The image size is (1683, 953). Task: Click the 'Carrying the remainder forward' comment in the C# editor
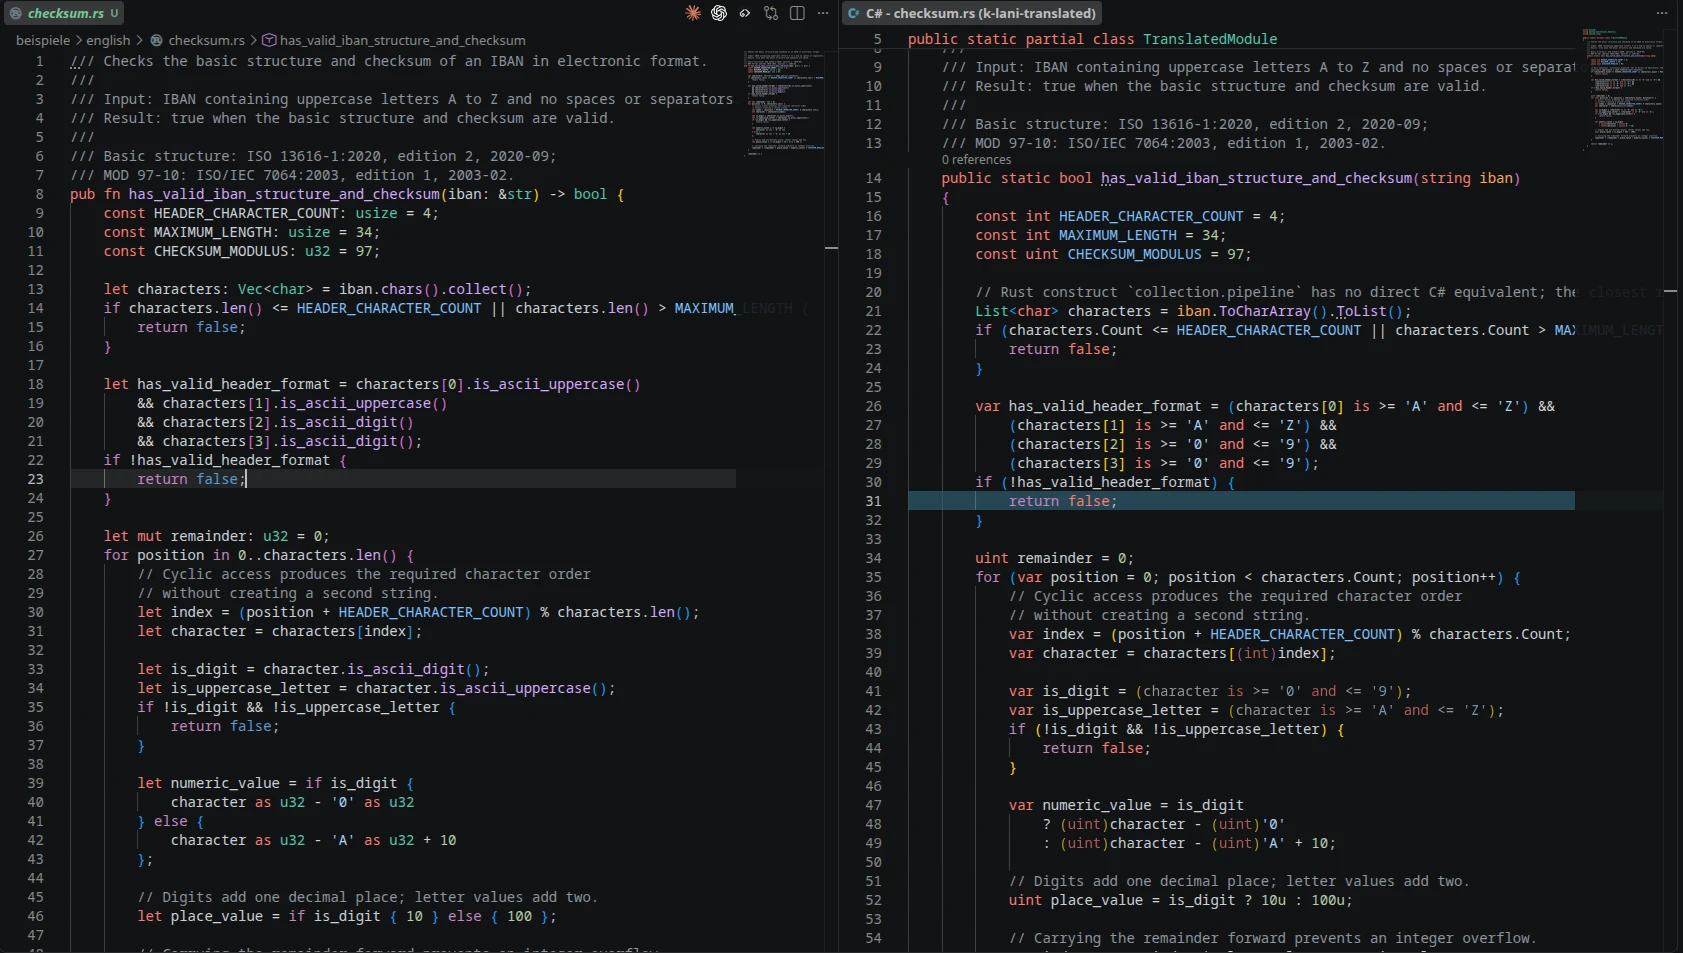[x=1272, y=938]
